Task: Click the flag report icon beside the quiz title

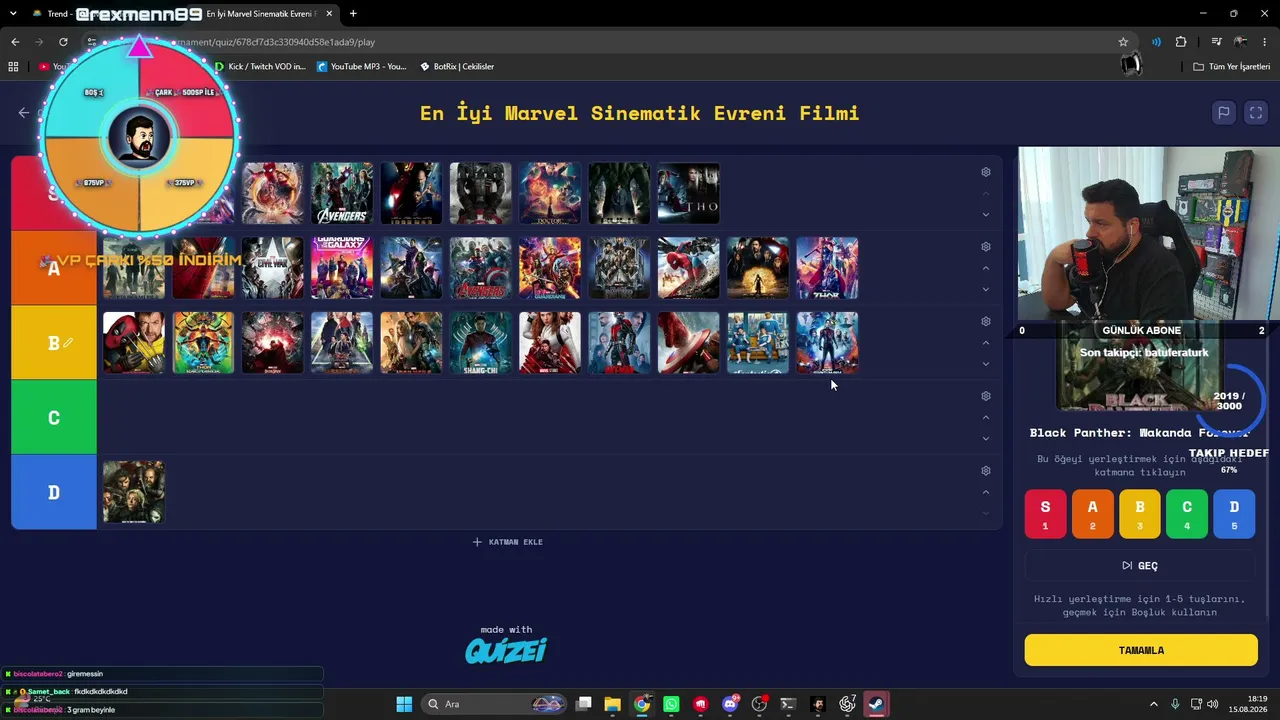Action: point(1223,113)
